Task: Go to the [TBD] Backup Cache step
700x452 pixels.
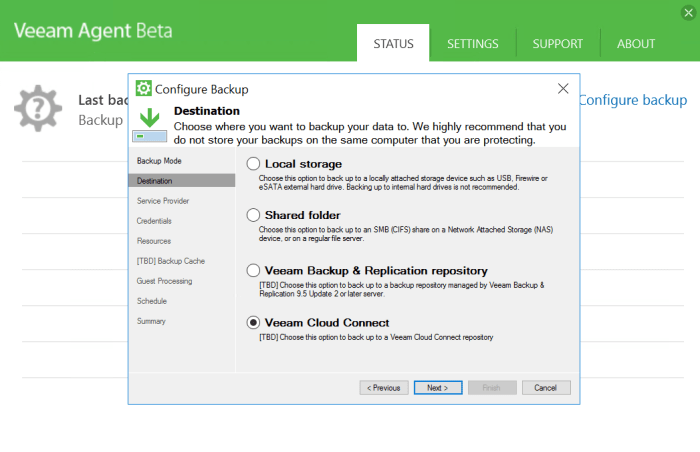Action: (x=171, y=261)
